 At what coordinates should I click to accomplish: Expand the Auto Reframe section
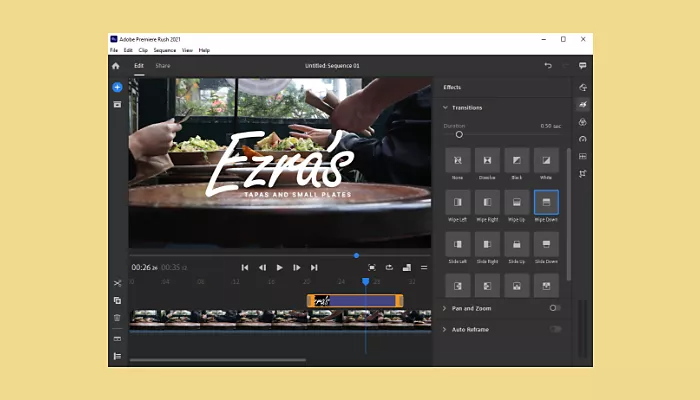[x=445, y=329]
